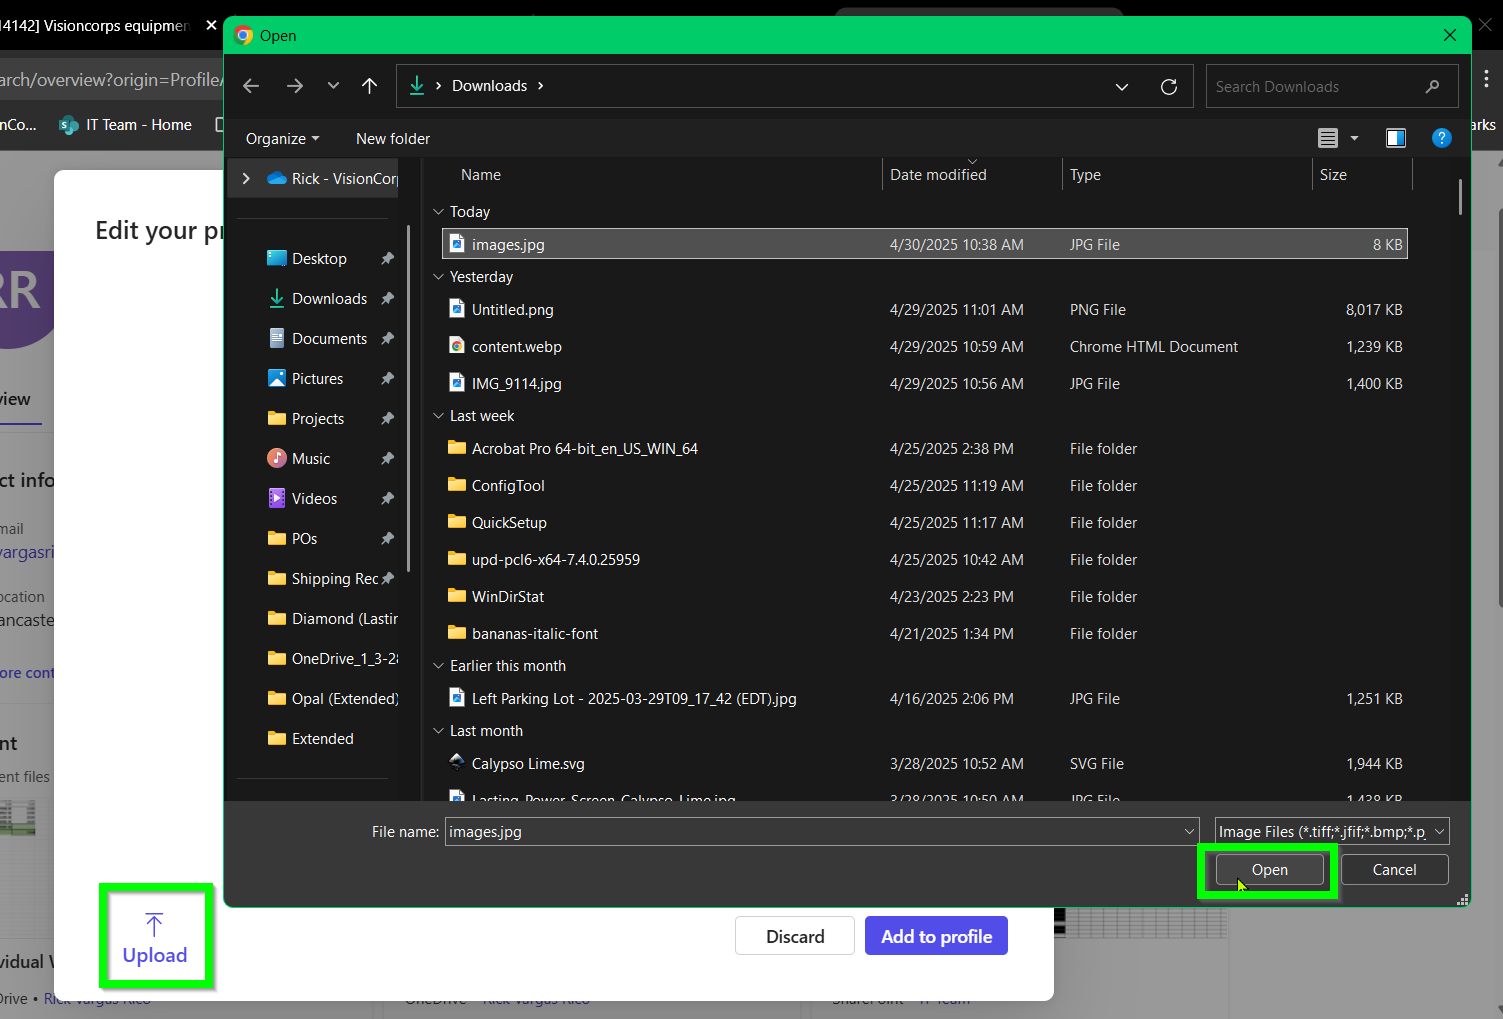The image size is (1503, 1019).
Task: Open the IT Team - Home SharePoint tab icon
Action: click(68, 124)
